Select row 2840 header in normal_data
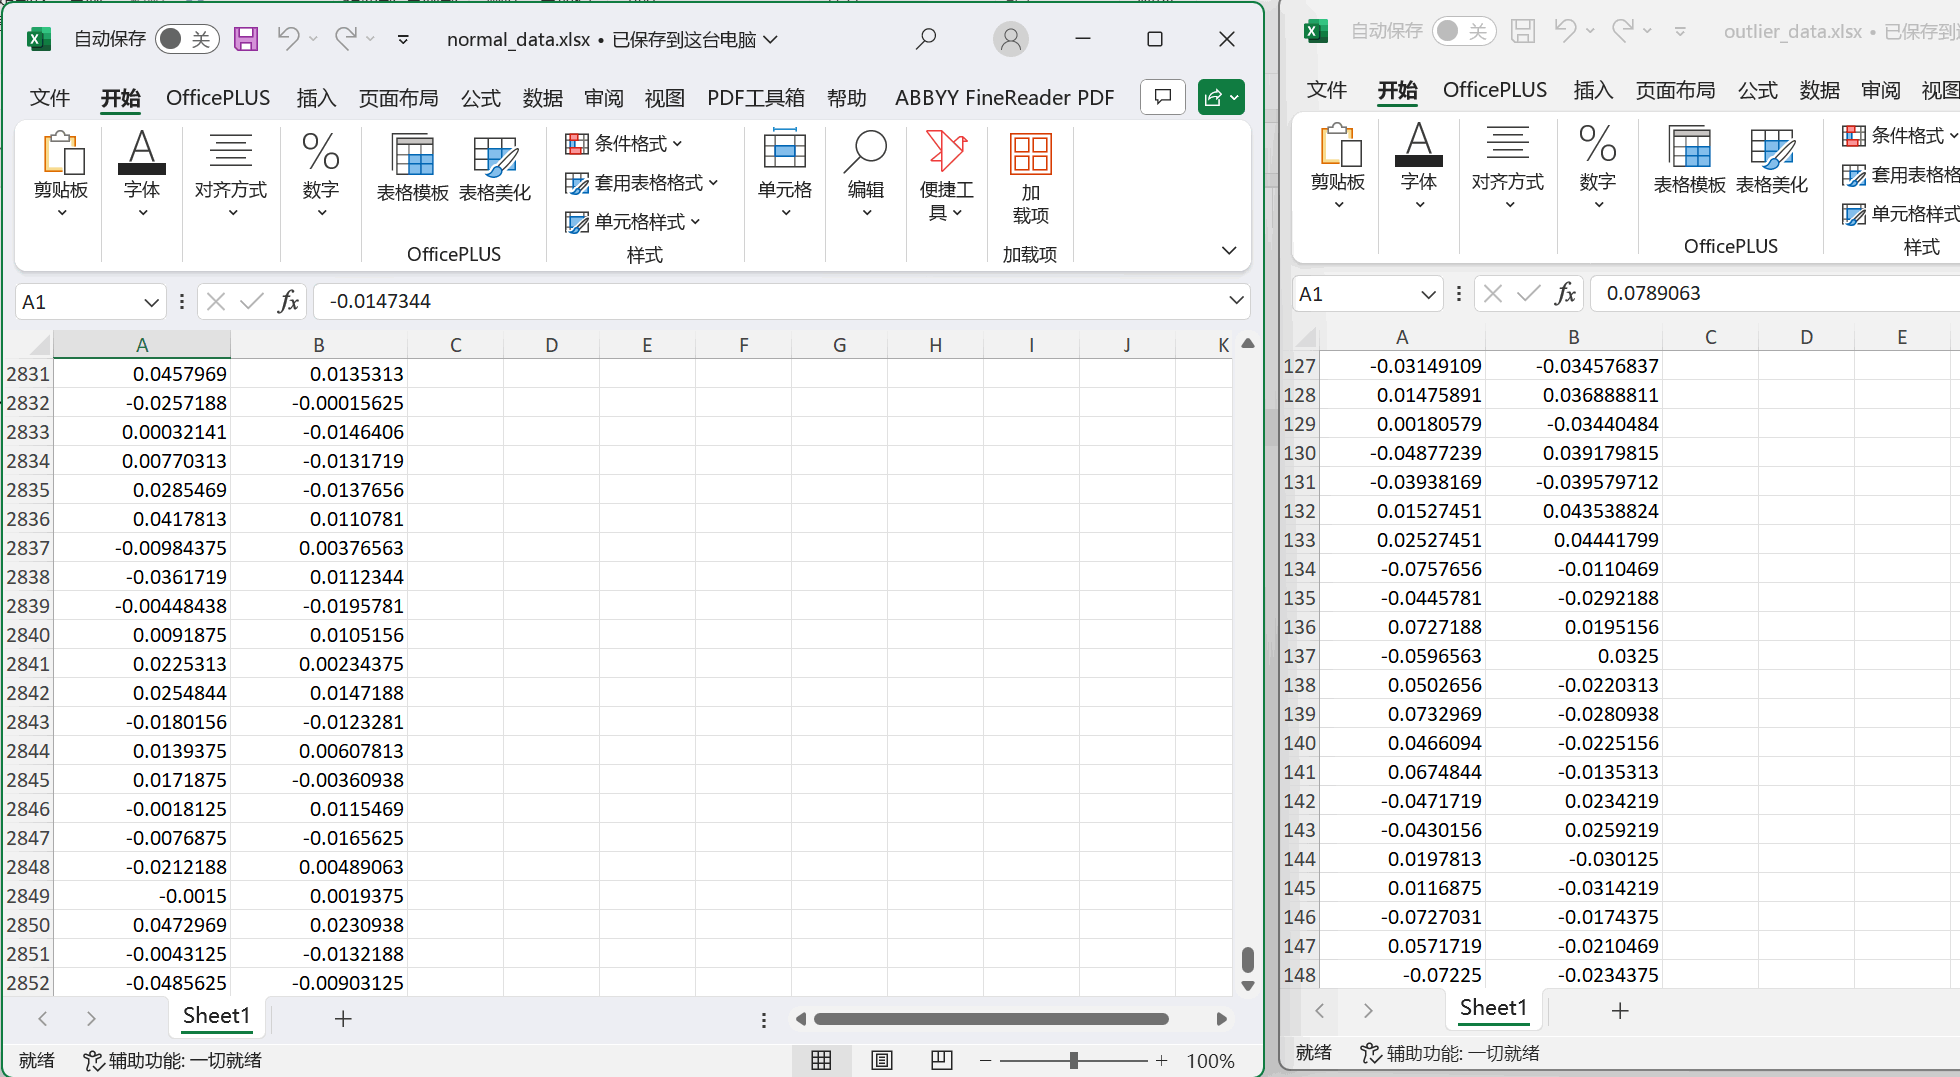This screenshot has width=1960, height=1077. click(28, 635)
